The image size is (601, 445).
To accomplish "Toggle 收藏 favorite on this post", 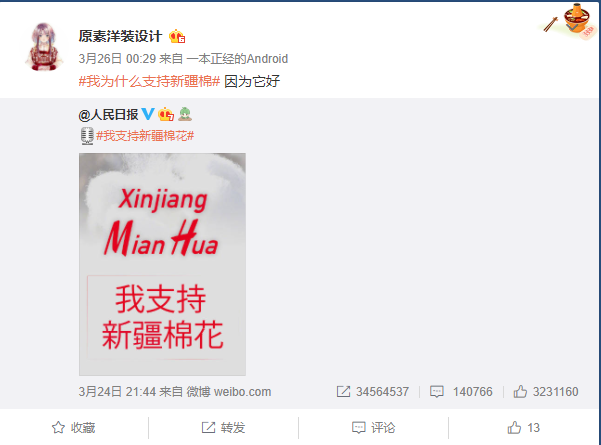I will point(74,428).
